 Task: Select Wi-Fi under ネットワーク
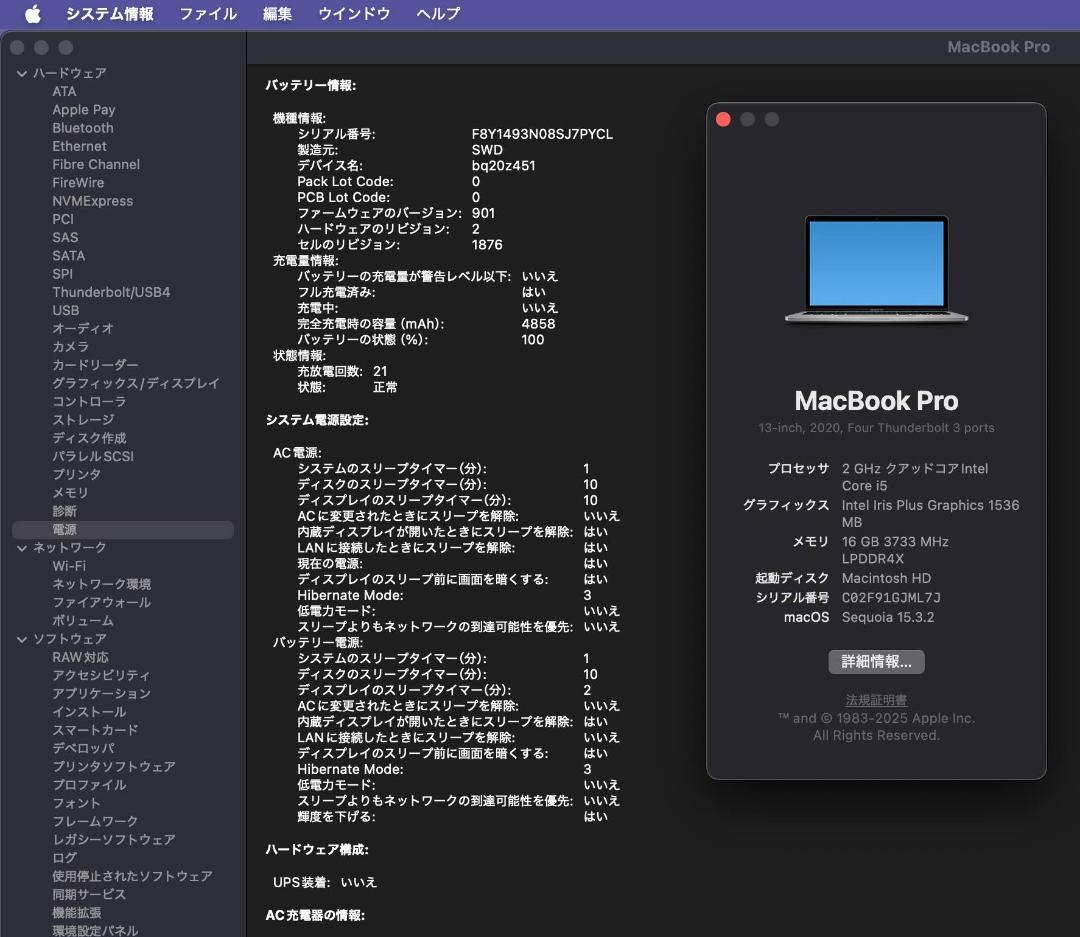(x=69, y=566)
